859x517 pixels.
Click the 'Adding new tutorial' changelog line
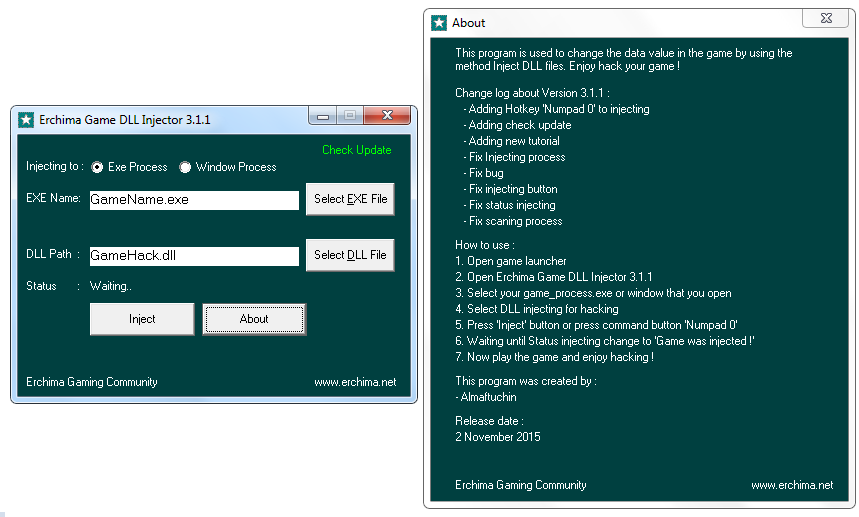[512, 141]
